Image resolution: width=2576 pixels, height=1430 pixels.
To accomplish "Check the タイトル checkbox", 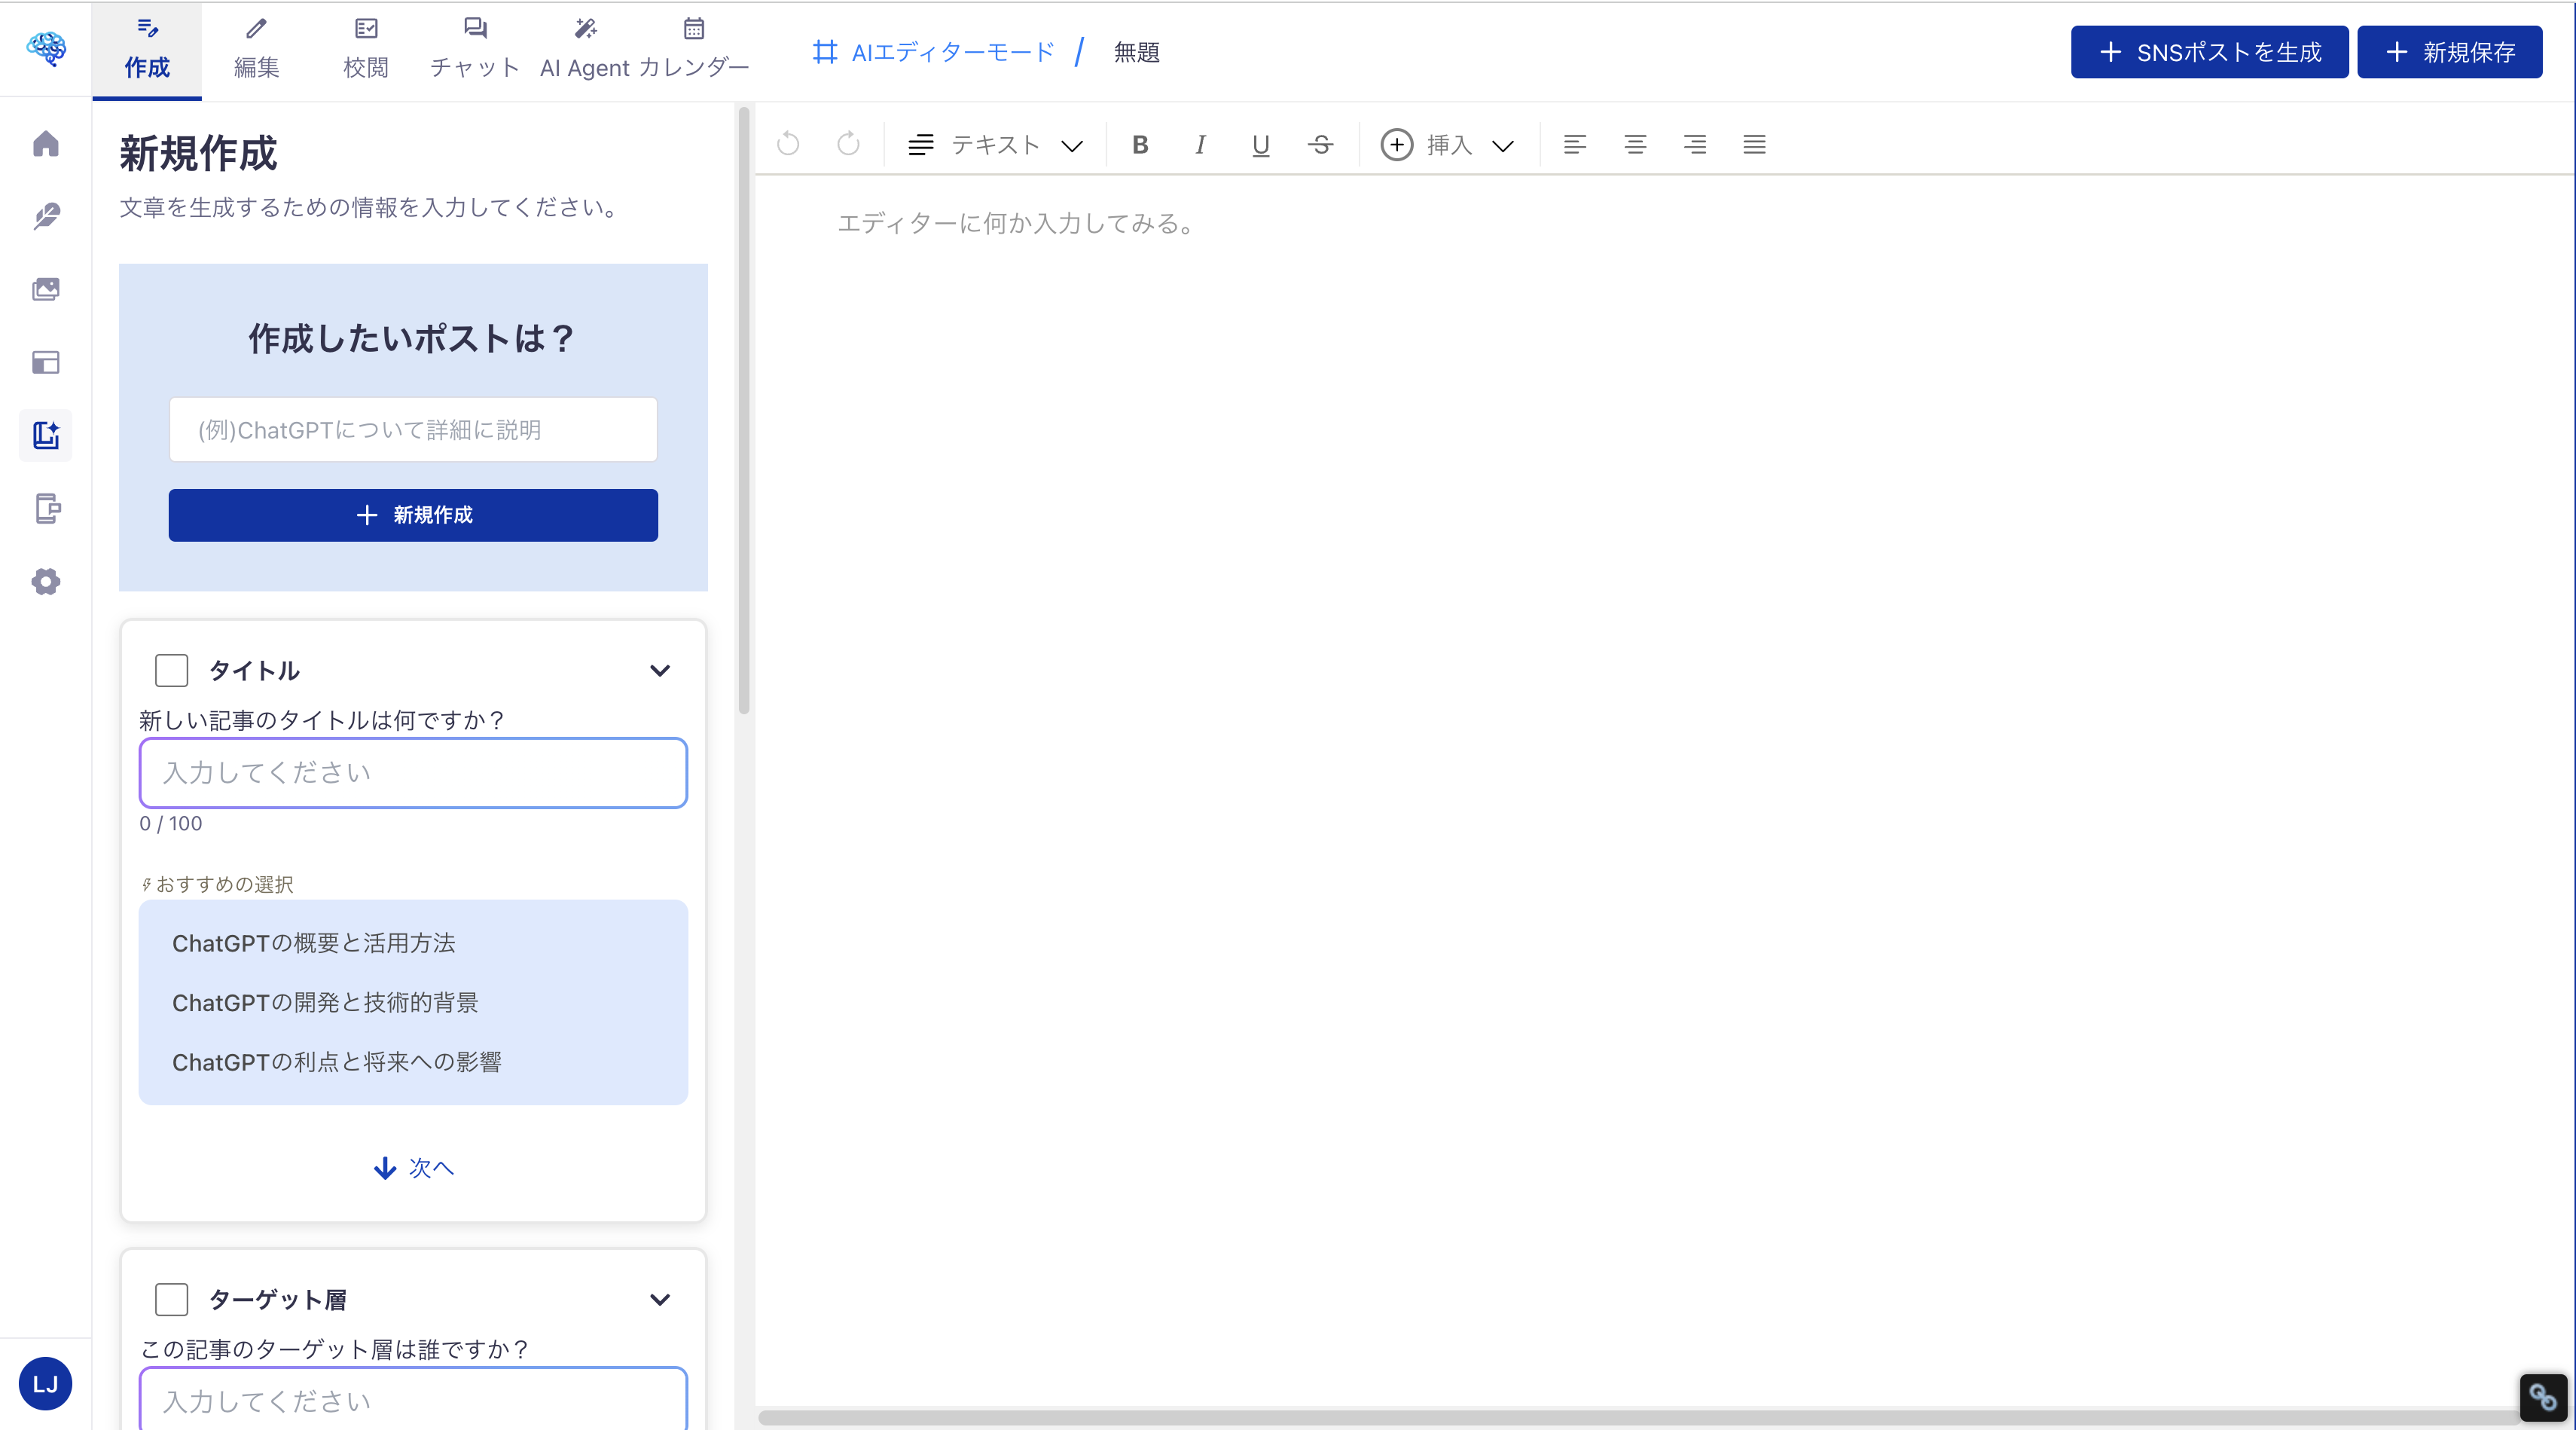I will (171, 670).
